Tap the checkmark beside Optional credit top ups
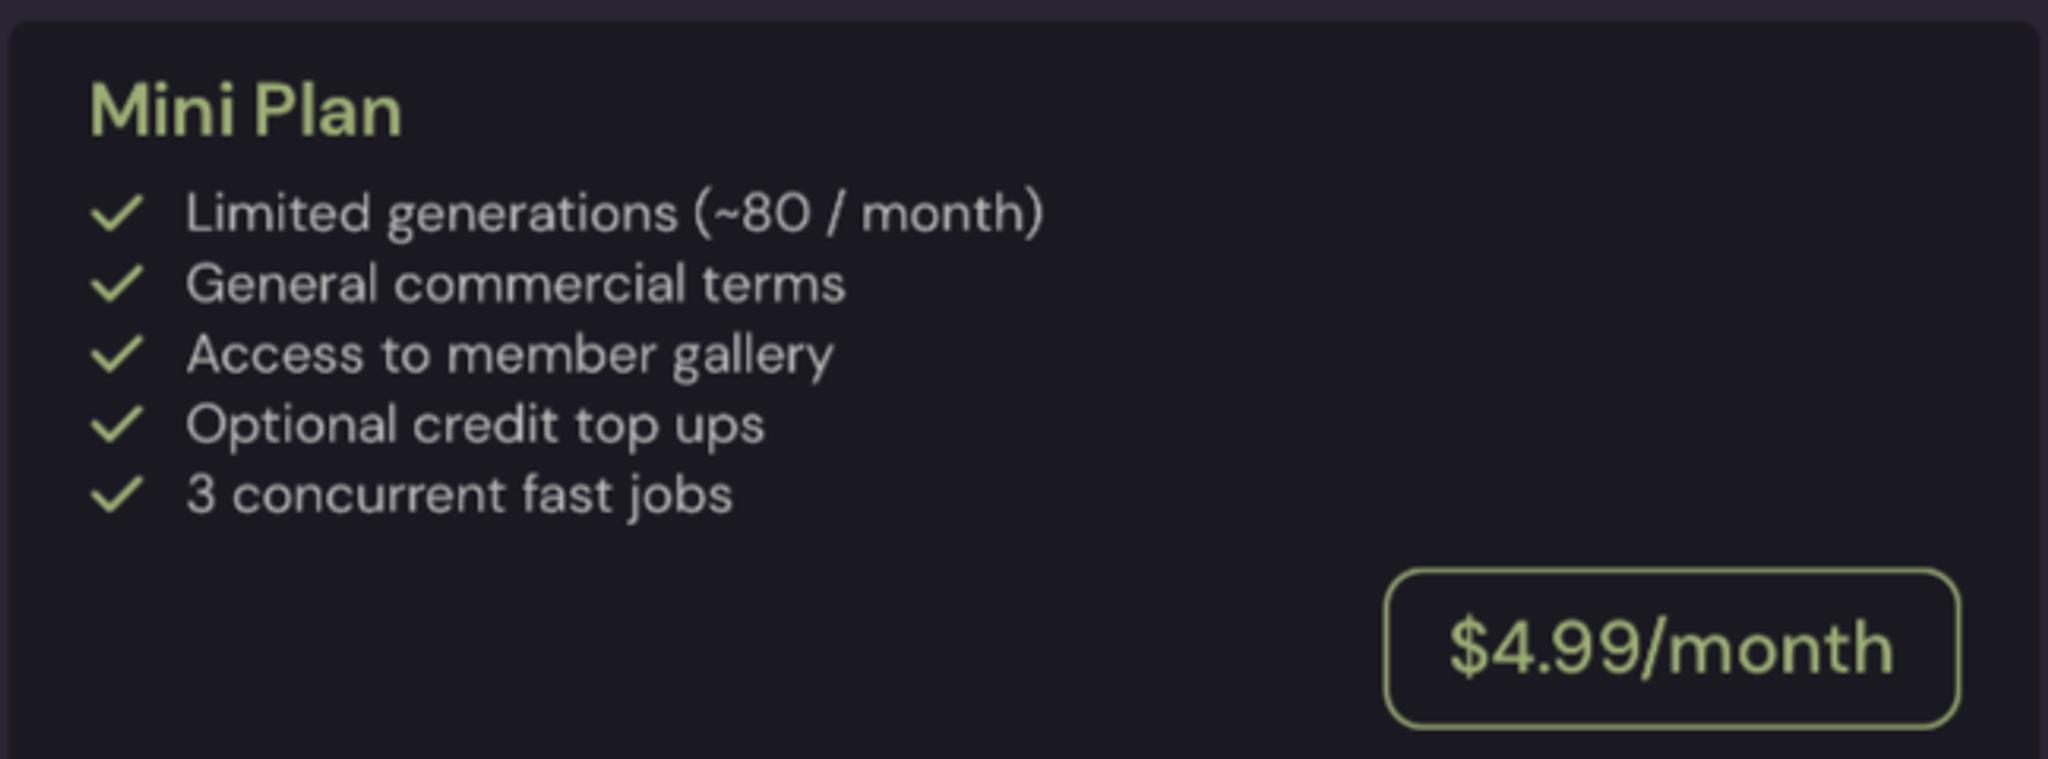This screenshot has width=2048, height=759. point(117,424)
